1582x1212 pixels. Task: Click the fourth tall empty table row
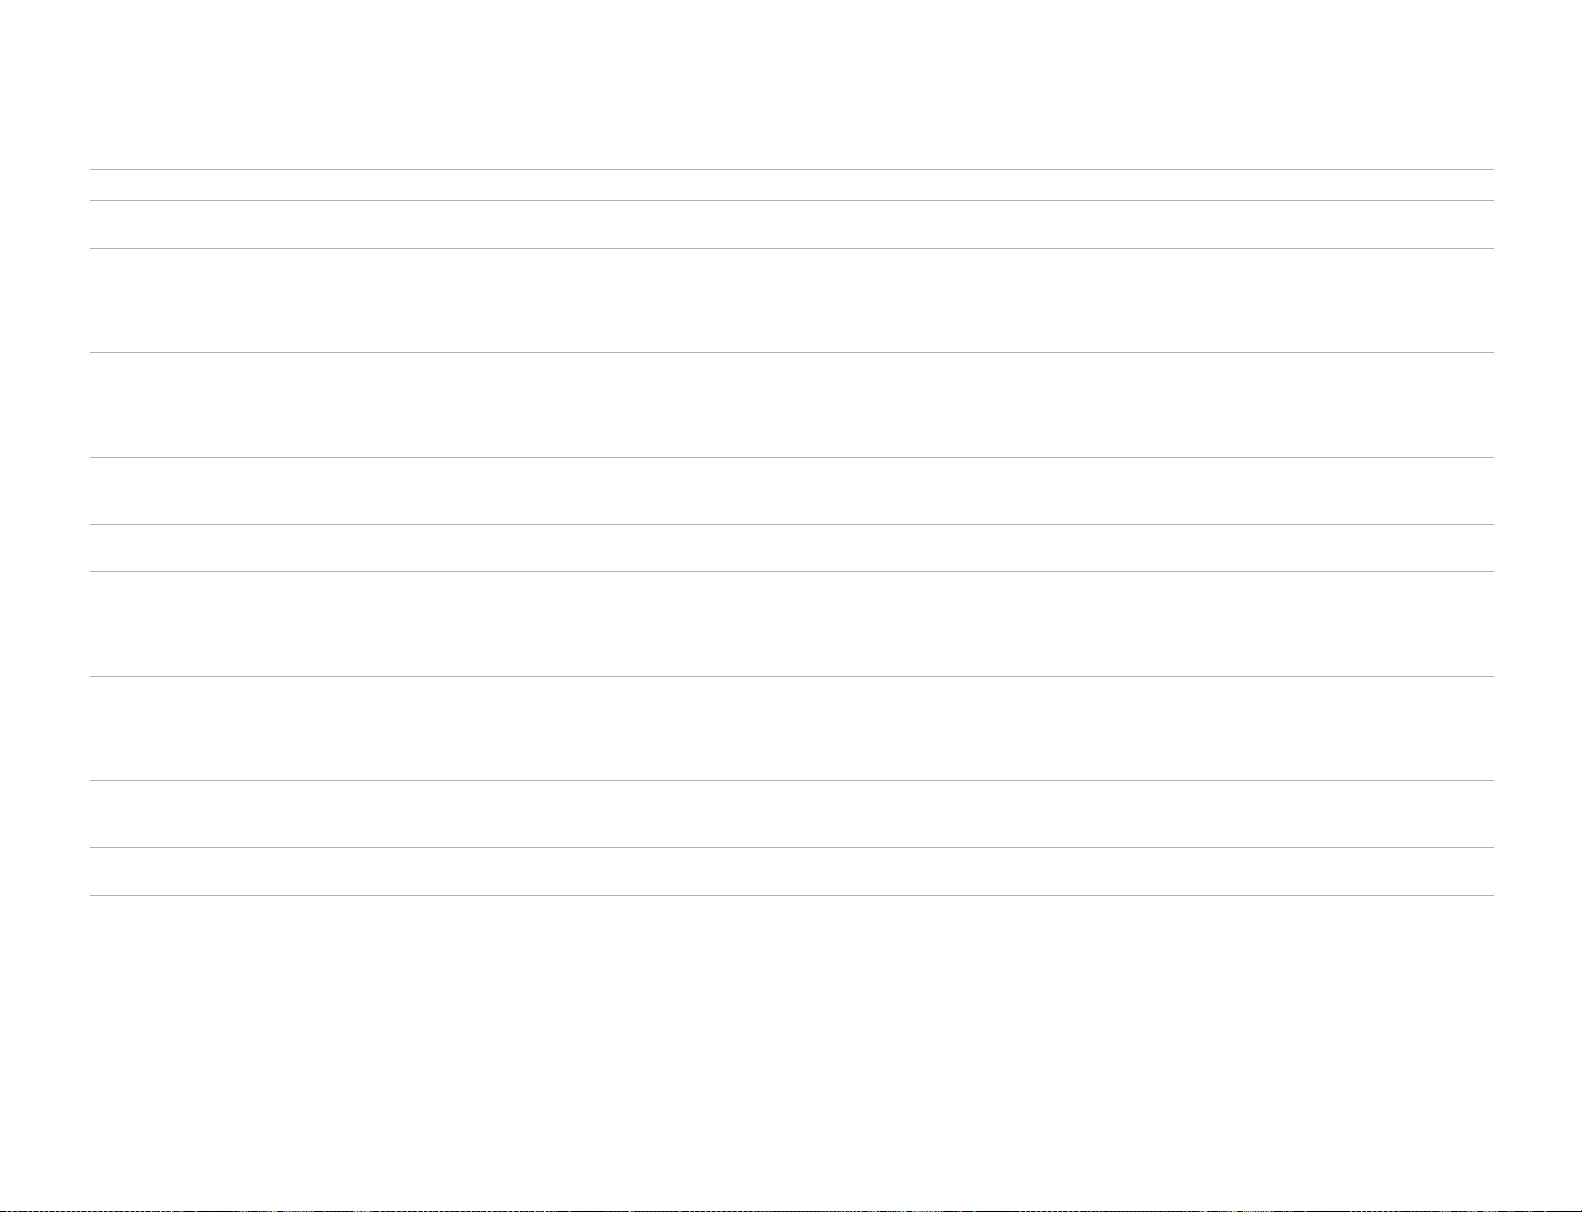791,728
